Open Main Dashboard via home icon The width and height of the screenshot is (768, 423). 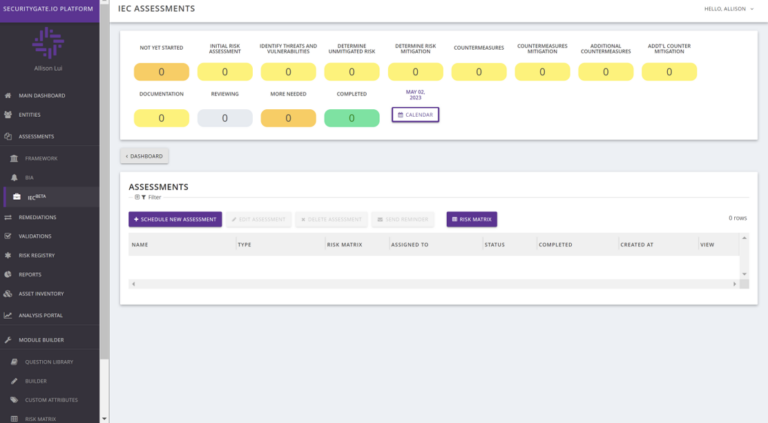point(8,95)
